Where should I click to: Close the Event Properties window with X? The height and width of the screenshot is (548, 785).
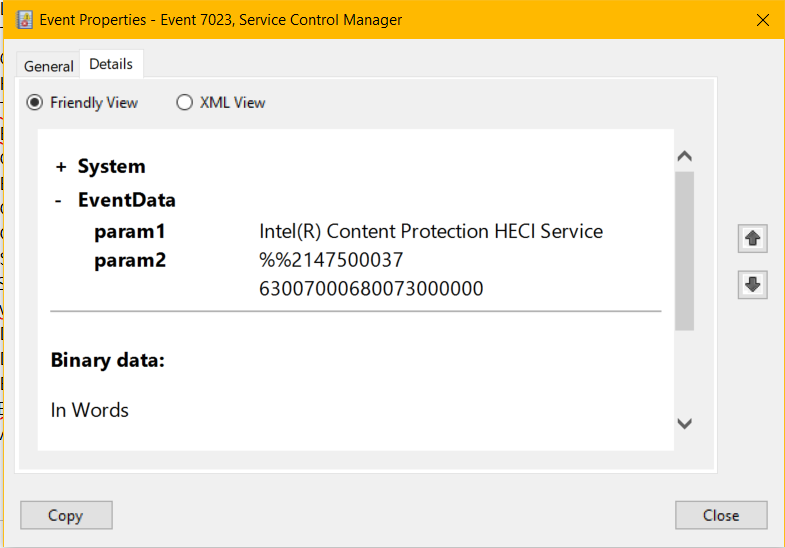pos(763,20)
